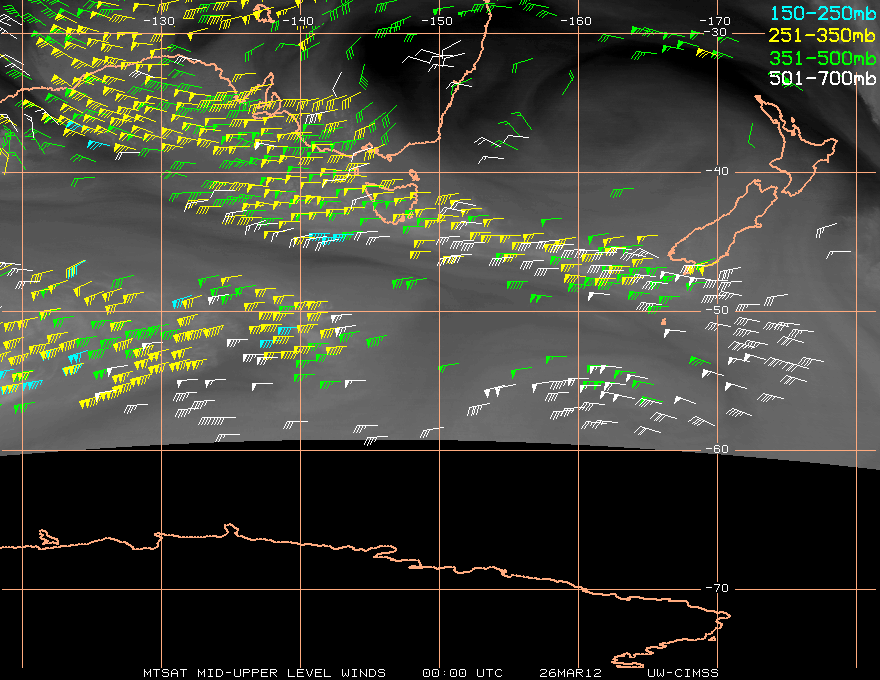
Task: Click the 00:00 UTC timestamp
Action: [464, 673]
